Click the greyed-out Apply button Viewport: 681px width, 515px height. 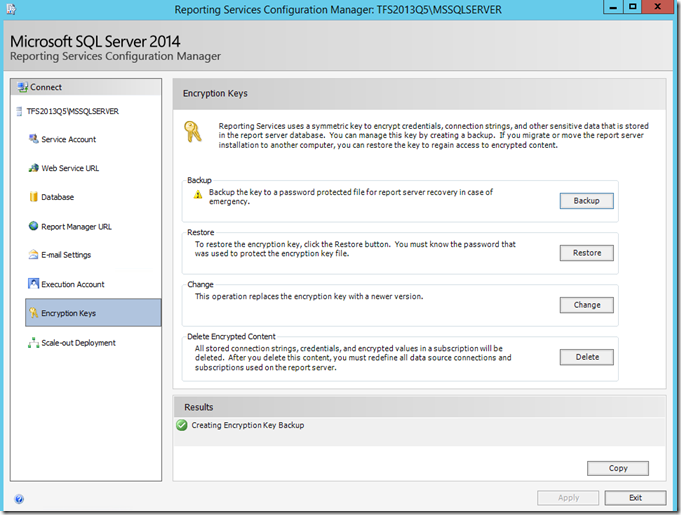(568, 498)
